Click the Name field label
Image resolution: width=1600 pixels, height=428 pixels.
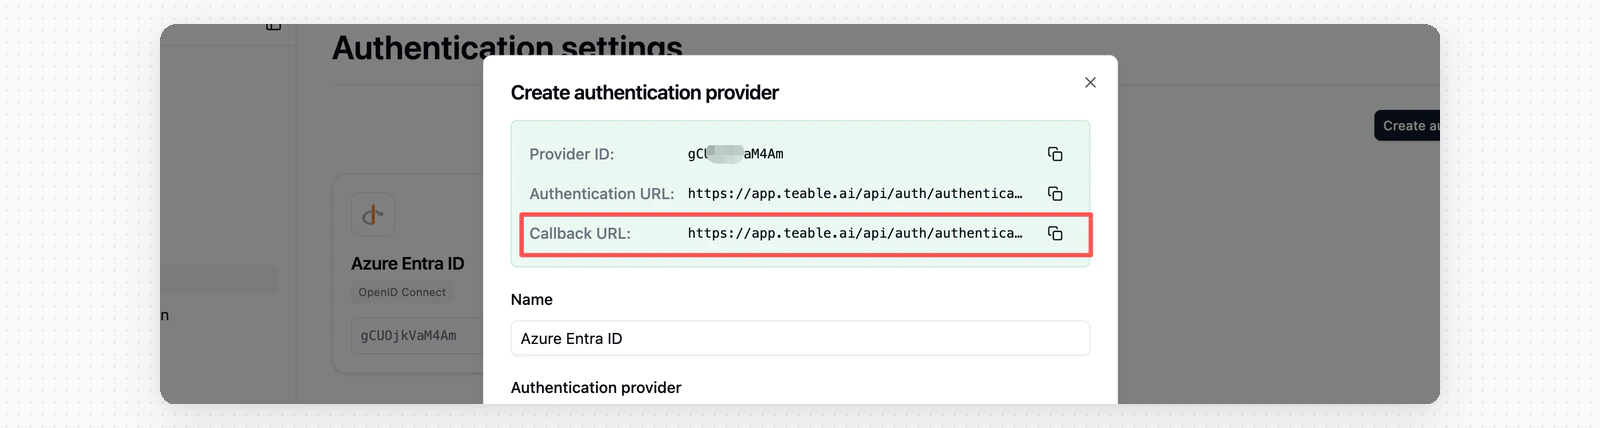(532, 299)
